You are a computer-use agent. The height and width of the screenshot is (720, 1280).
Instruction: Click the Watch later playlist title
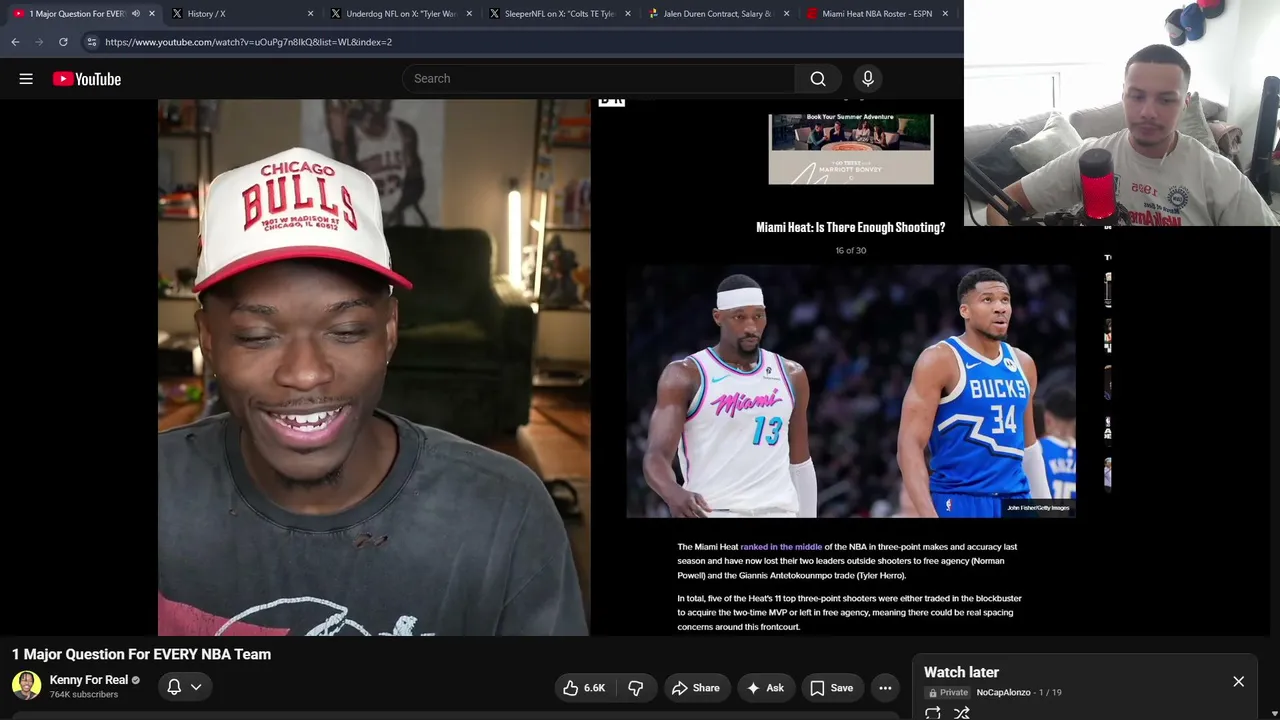pyautogui.click(x=961, y=672)
